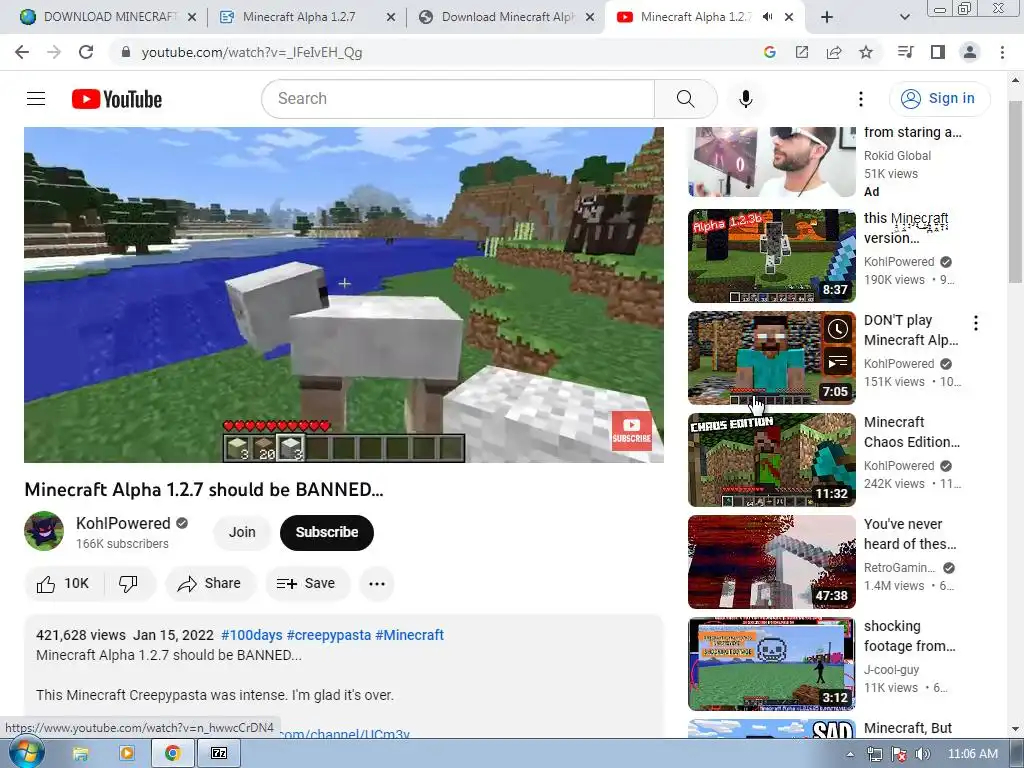Click the Sign in button
The image size is (1024, 768).
point(939,99)
